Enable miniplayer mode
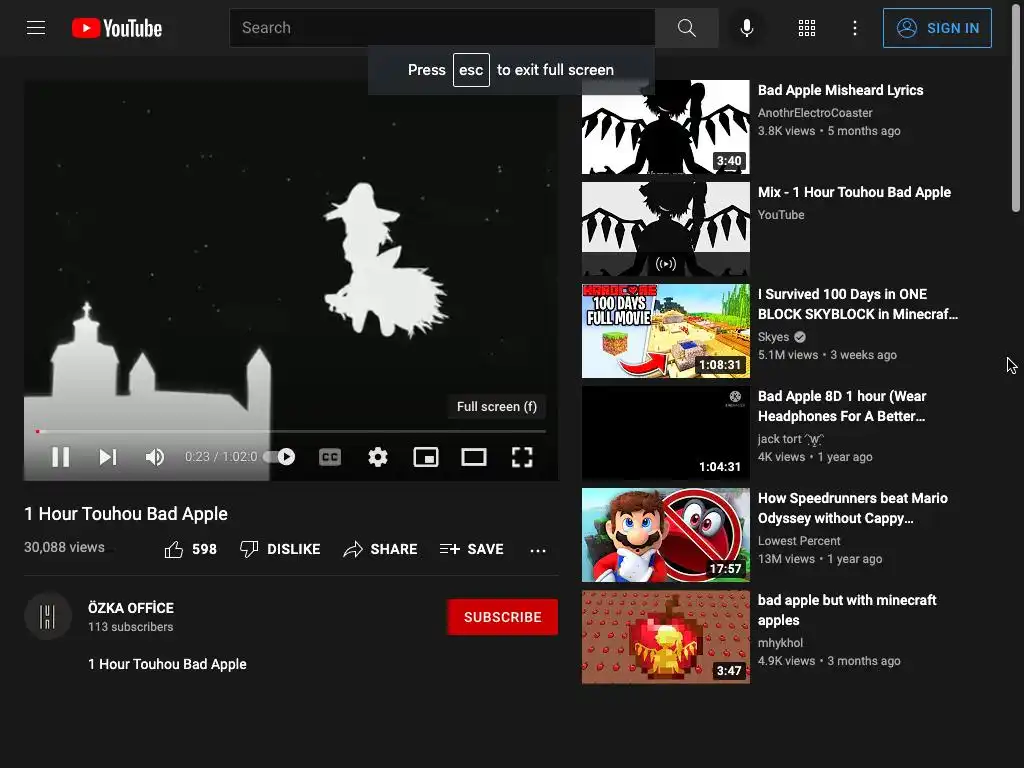Screen dimensions: 1024x768 [426, 456]
